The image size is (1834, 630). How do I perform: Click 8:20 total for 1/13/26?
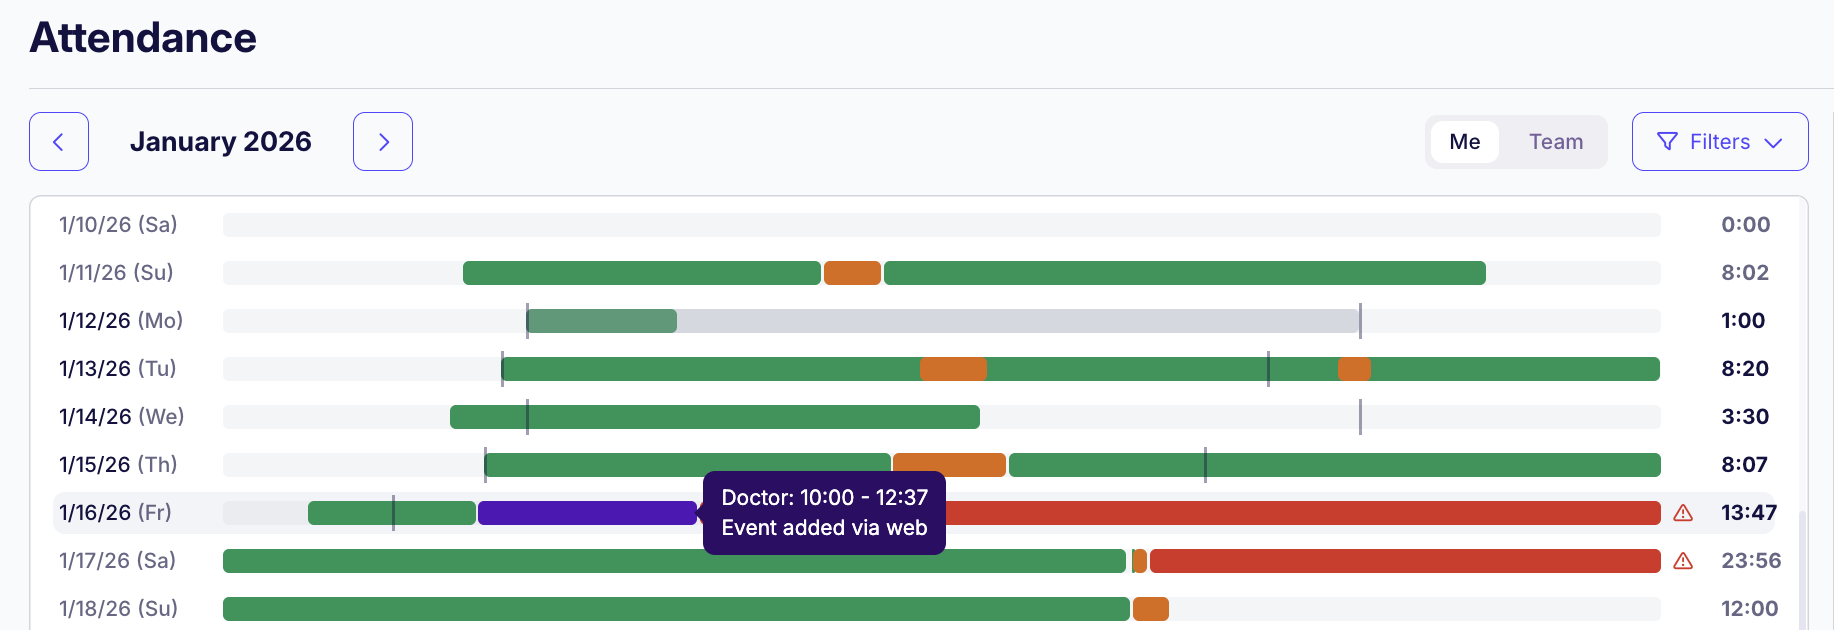pyautogui.click(x=1744, y=369)
